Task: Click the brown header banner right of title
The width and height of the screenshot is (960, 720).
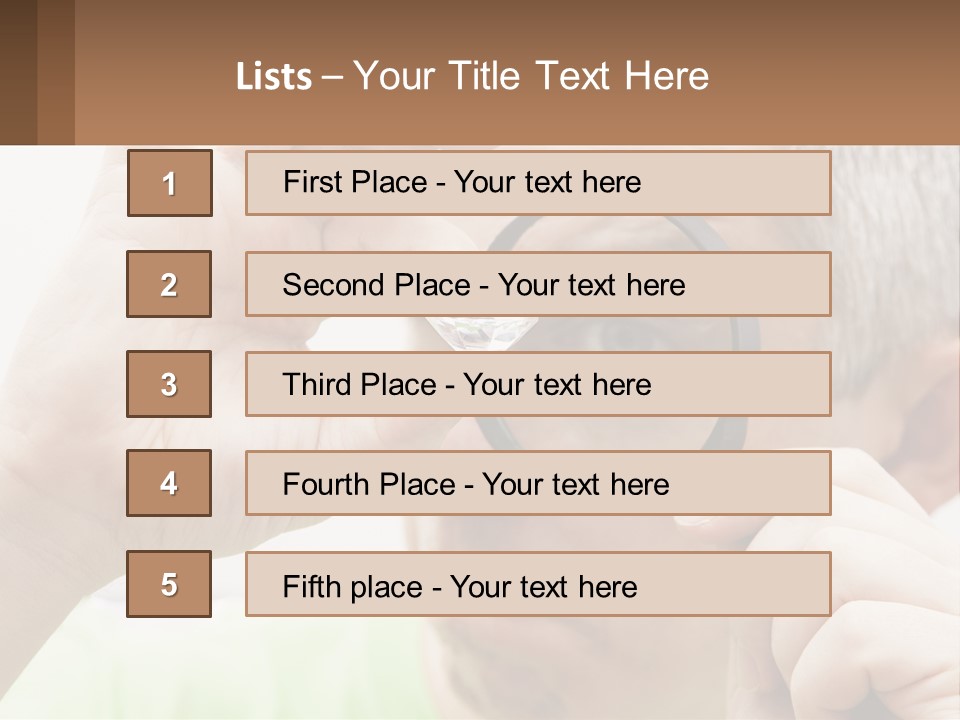Action: [840, 75]
